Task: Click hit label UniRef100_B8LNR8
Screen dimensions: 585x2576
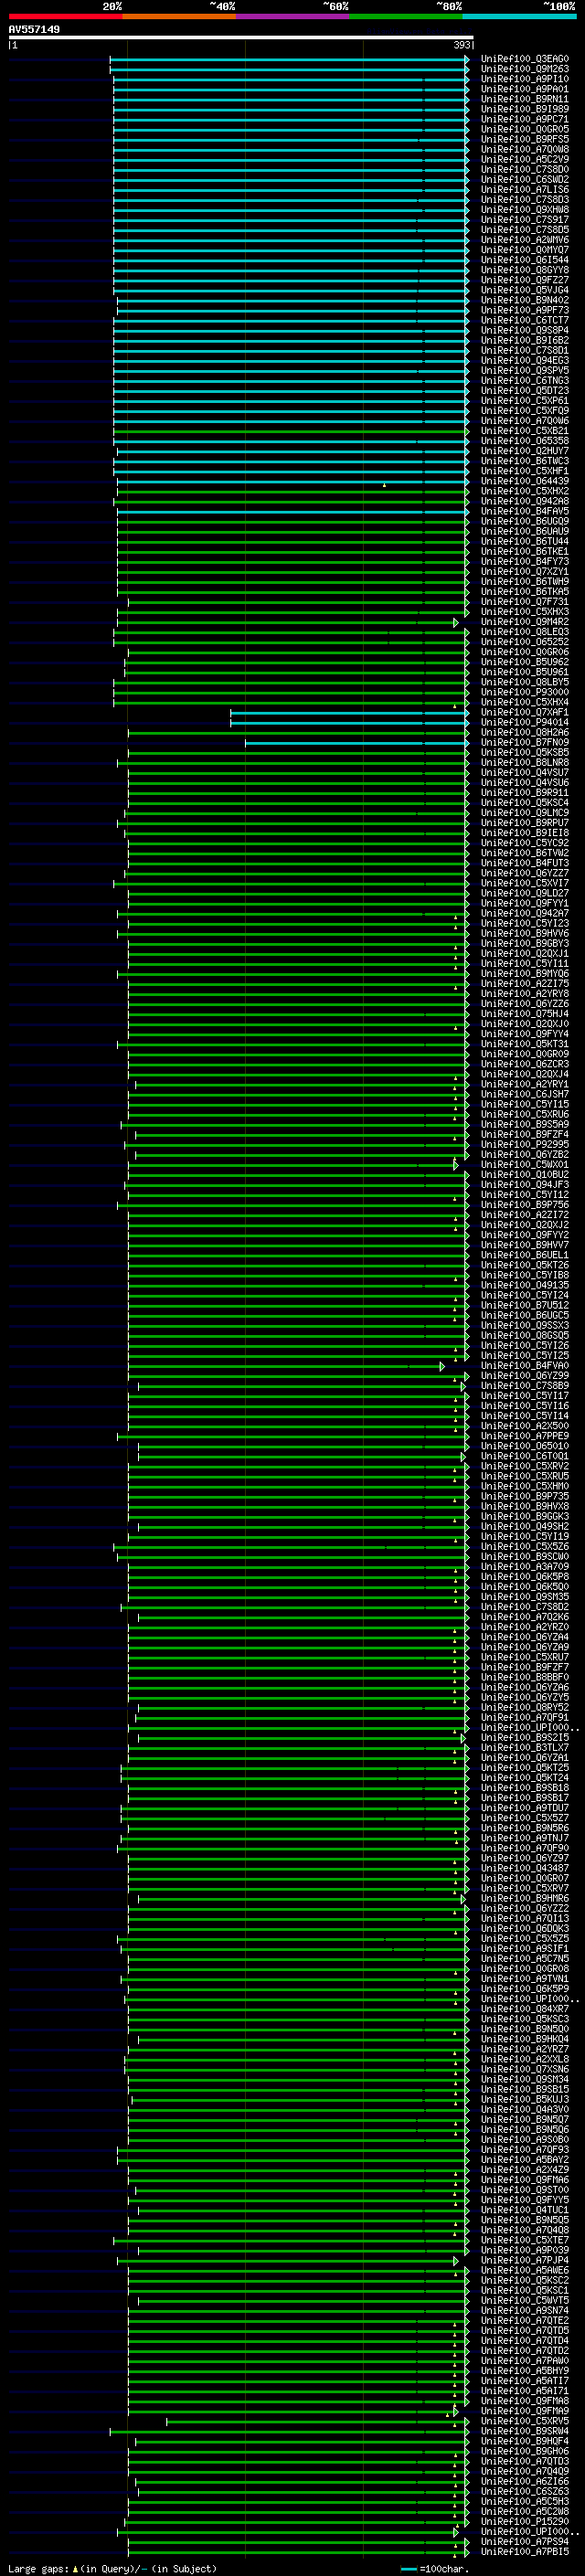Action: click(x=525, y=763)
